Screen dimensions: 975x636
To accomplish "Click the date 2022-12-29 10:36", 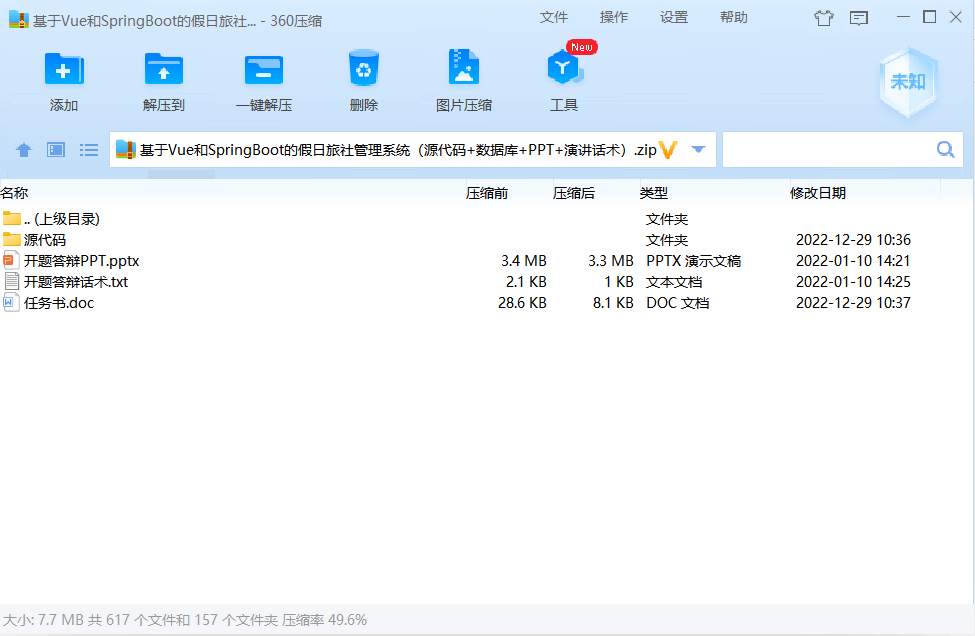I will pyautogui.click(x=853, y=240).
